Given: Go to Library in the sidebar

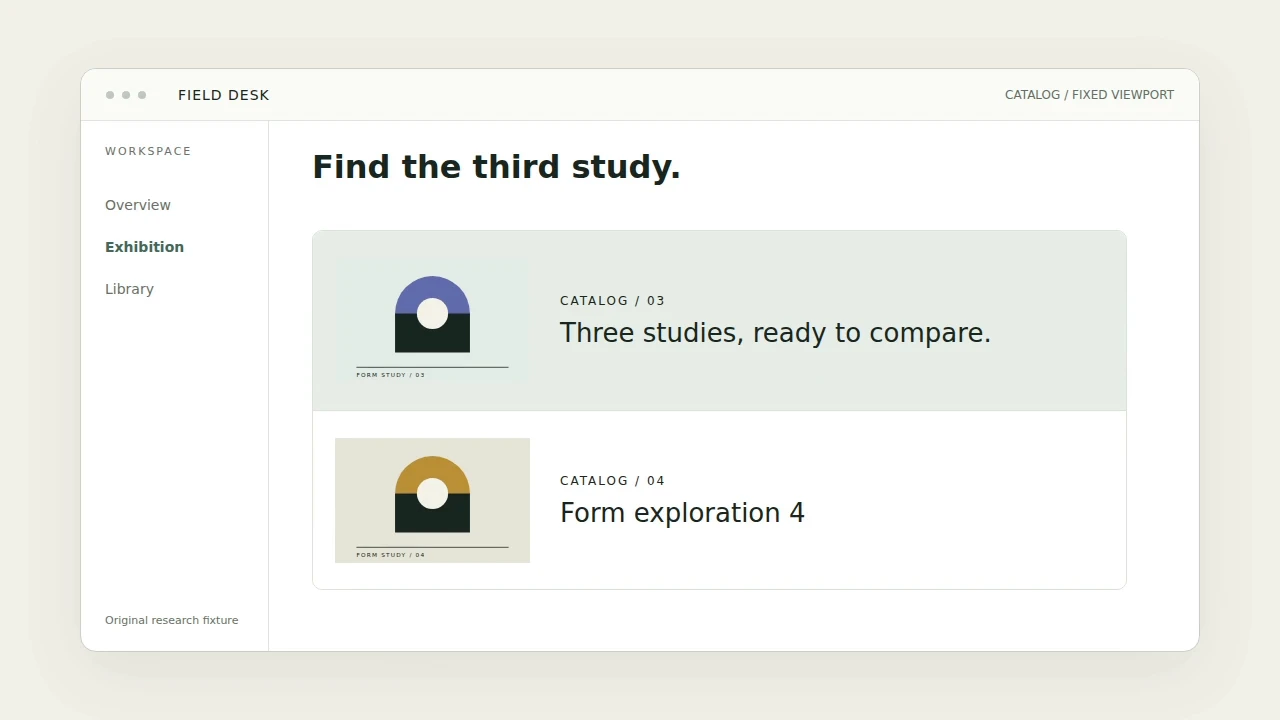Looking at the screenshot, I should tap(129, 289).
